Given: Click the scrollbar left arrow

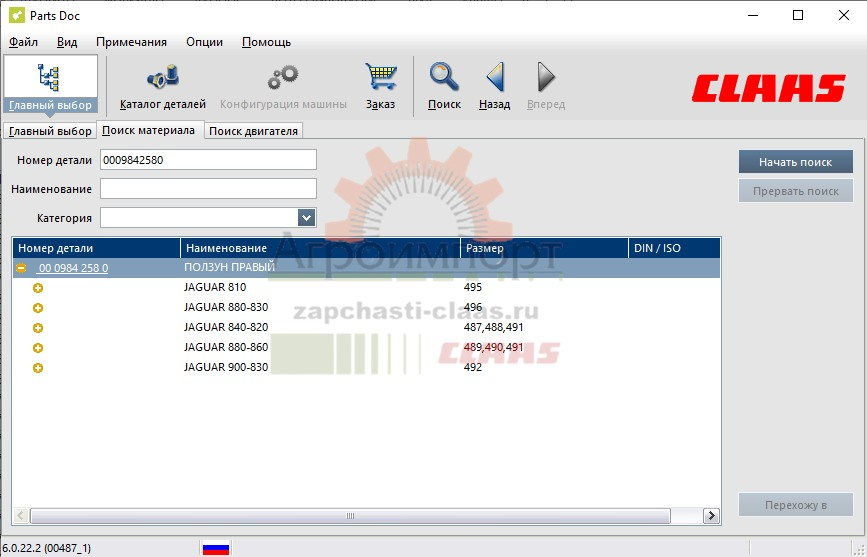Looking at the screenshot, I should click(x=20, y=516).
